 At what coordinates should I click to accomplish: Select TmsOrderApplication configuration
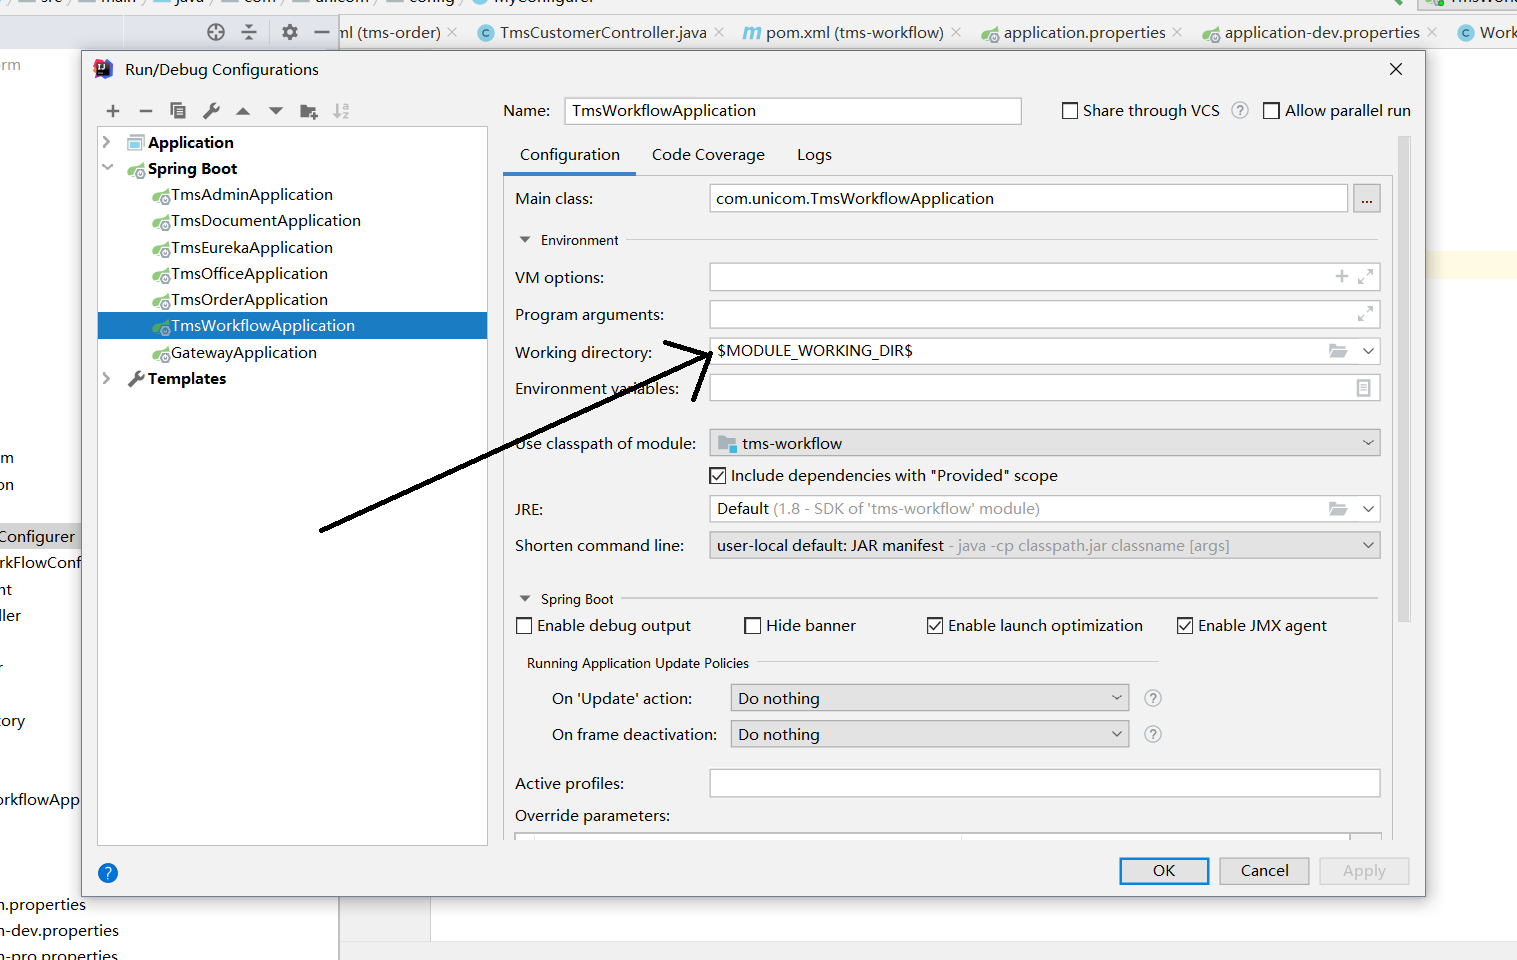point(249,300)
